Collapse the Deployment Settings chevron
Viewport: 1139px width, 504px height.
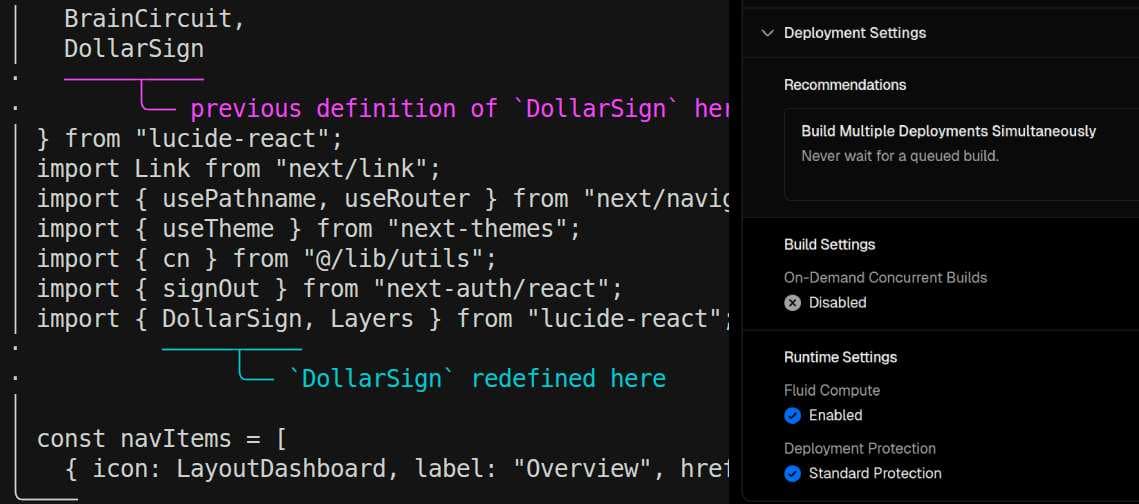(x=767, y=33)
